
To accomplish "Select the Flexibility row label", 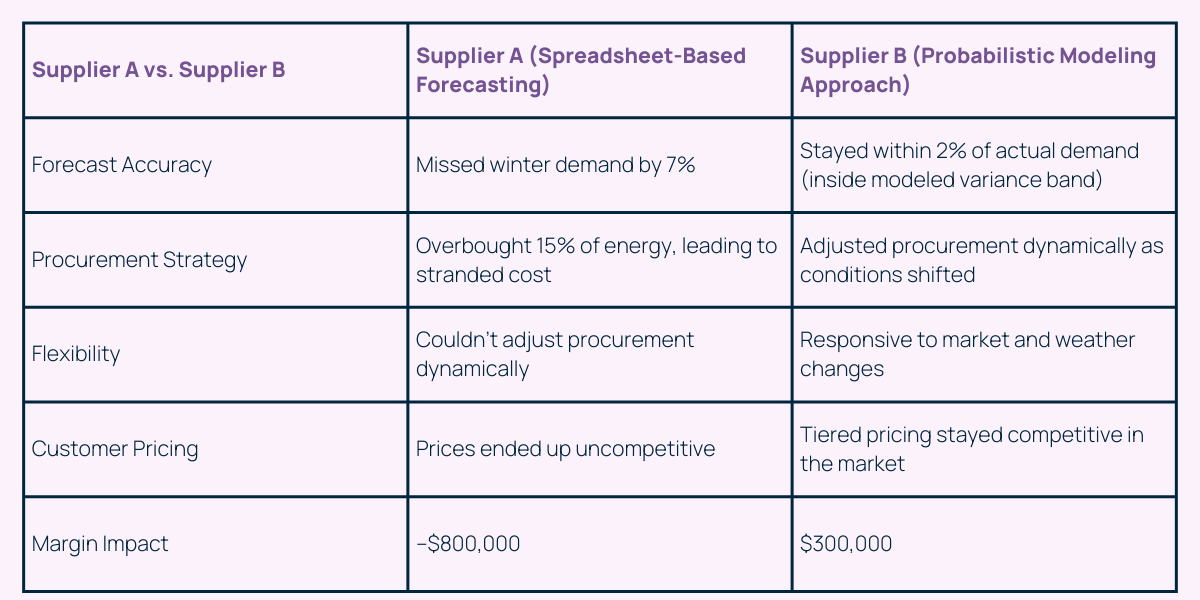I will point(76,354).
